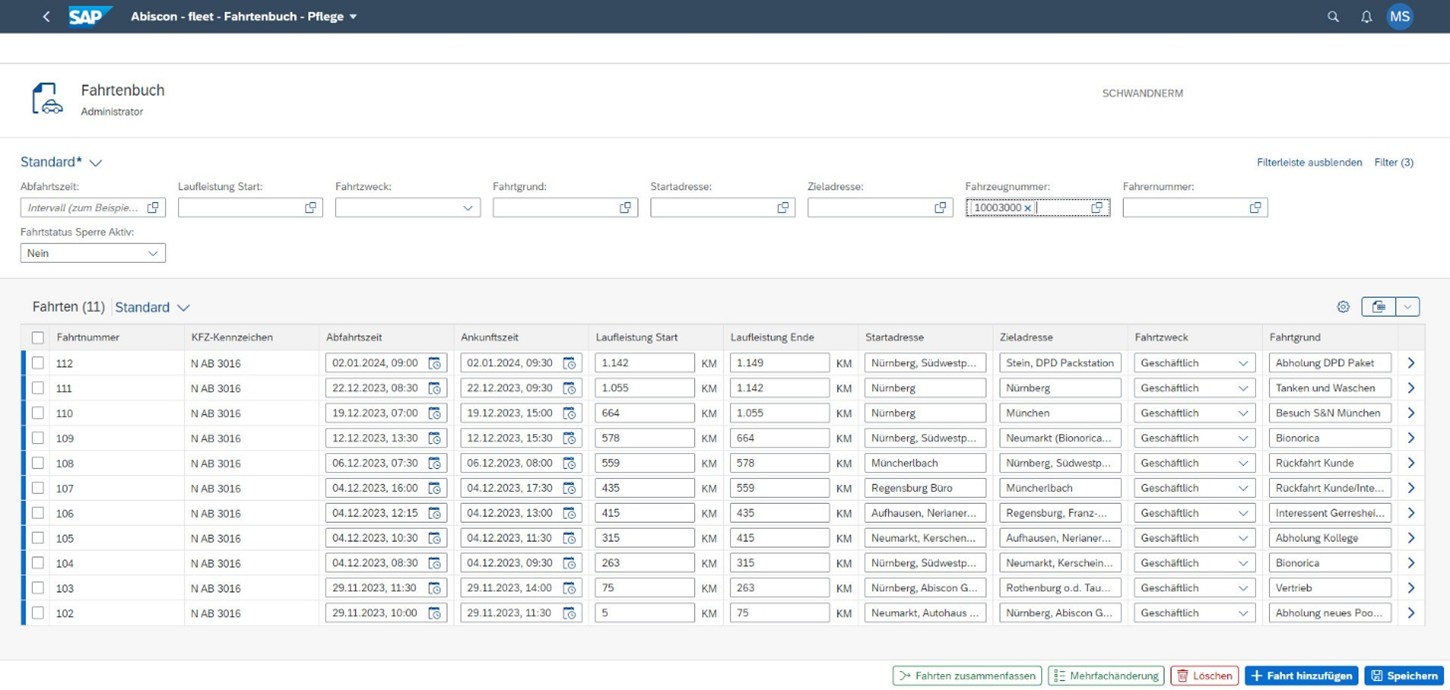Click Fahrten zusammenfassen button
This screenshot has width=1450, height=690.
click(967, 676)
